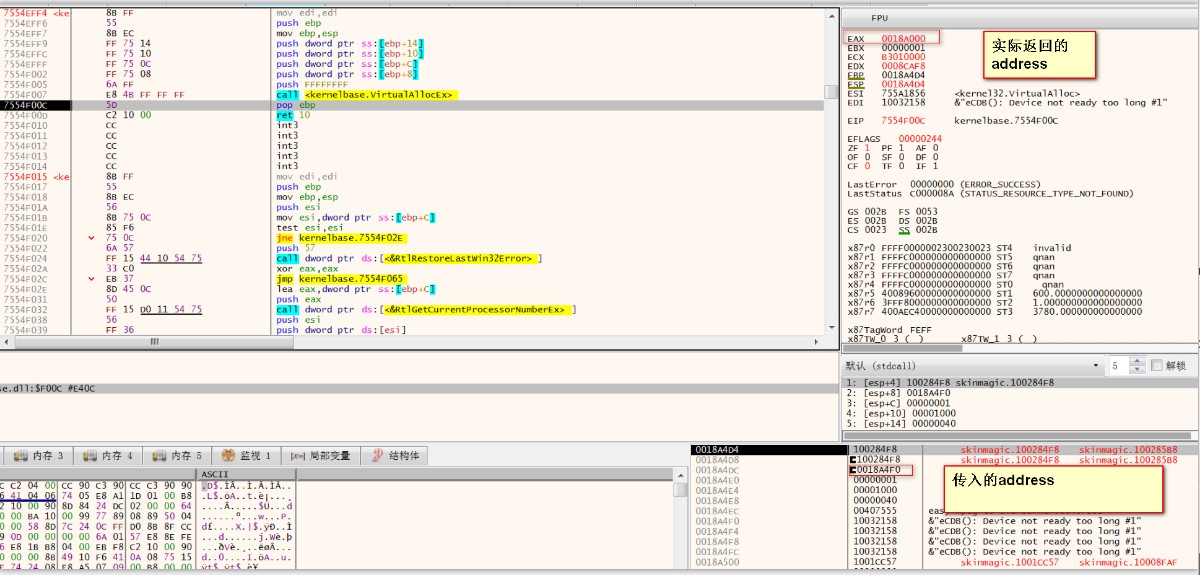Click the dump panel scroll-up arrow
Viewport: 1200px width, 575px height.
pyautogui.click(x=680, y=474)
